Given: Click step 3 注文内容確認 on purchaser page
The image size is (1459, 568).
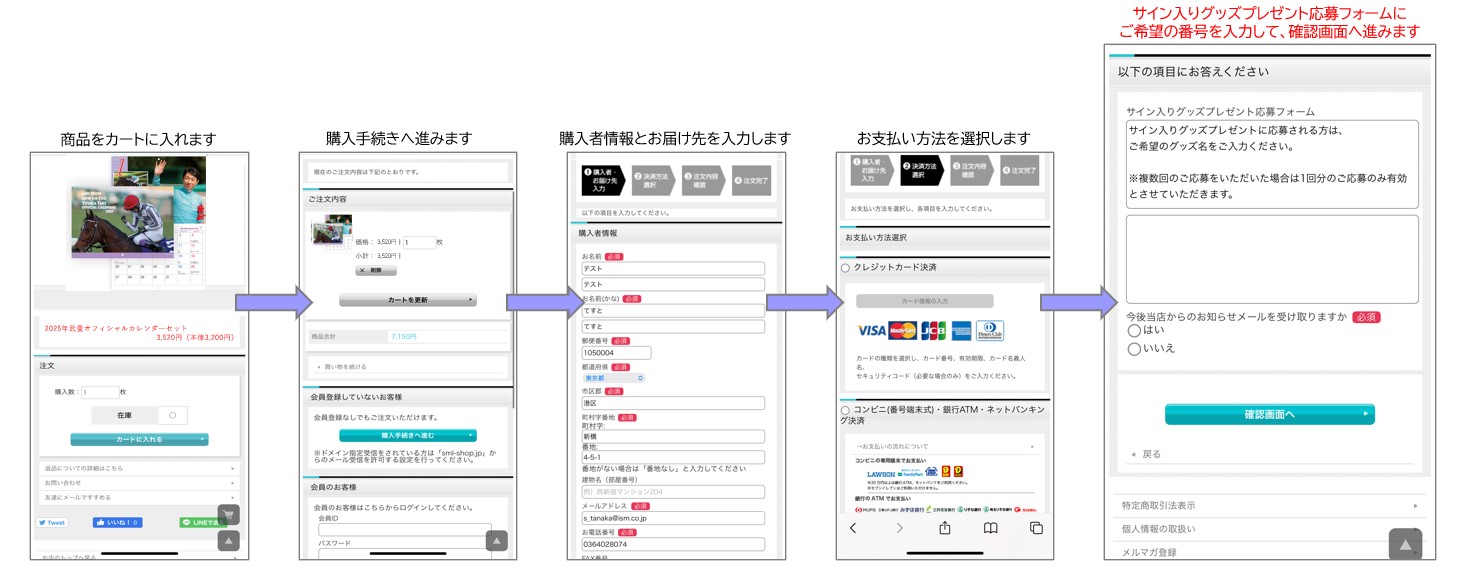Looking at the screenshot, I should [705, 180].
